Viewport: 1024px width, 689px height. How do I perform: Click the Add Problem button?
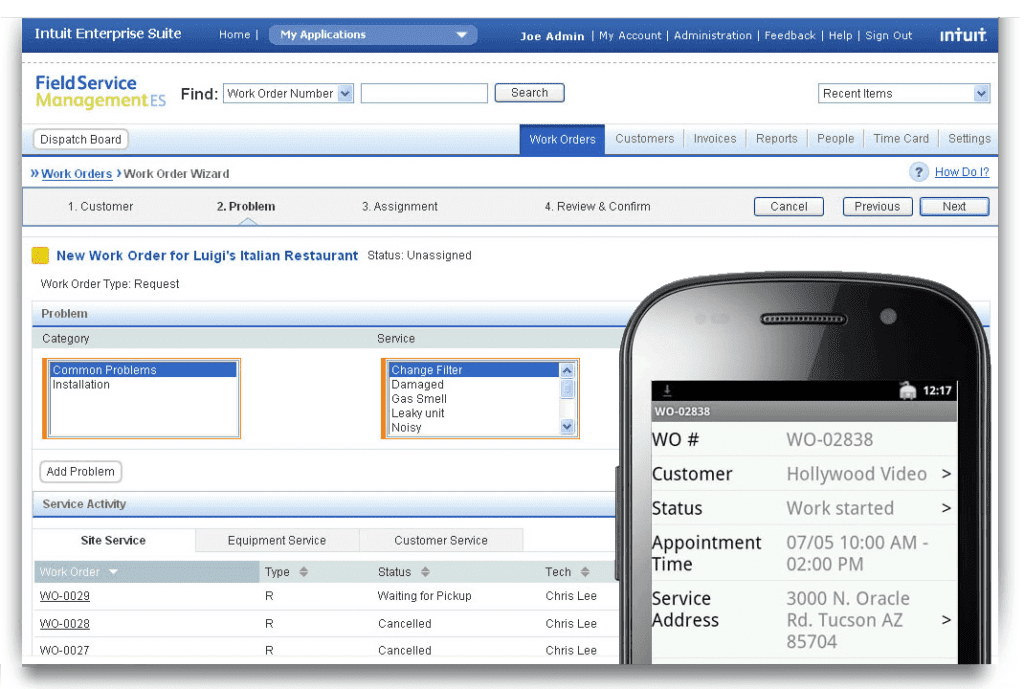tap(80, 472)
